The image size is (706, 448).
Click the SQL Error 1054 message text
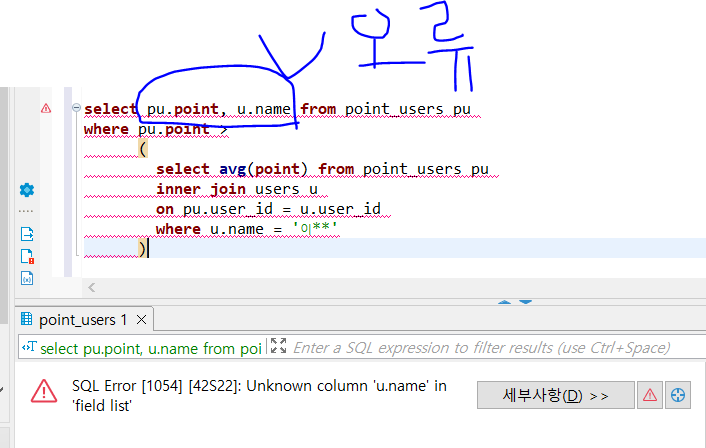tap(259, 396)
